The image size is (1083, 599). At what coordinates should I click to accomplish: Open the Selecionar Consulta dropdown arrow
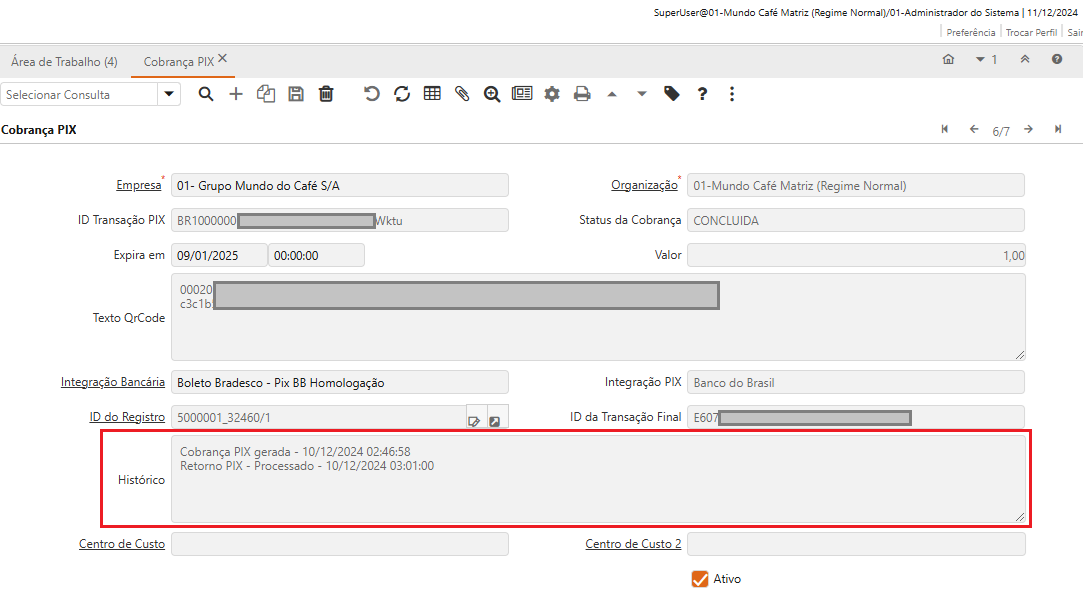point(169,94)
